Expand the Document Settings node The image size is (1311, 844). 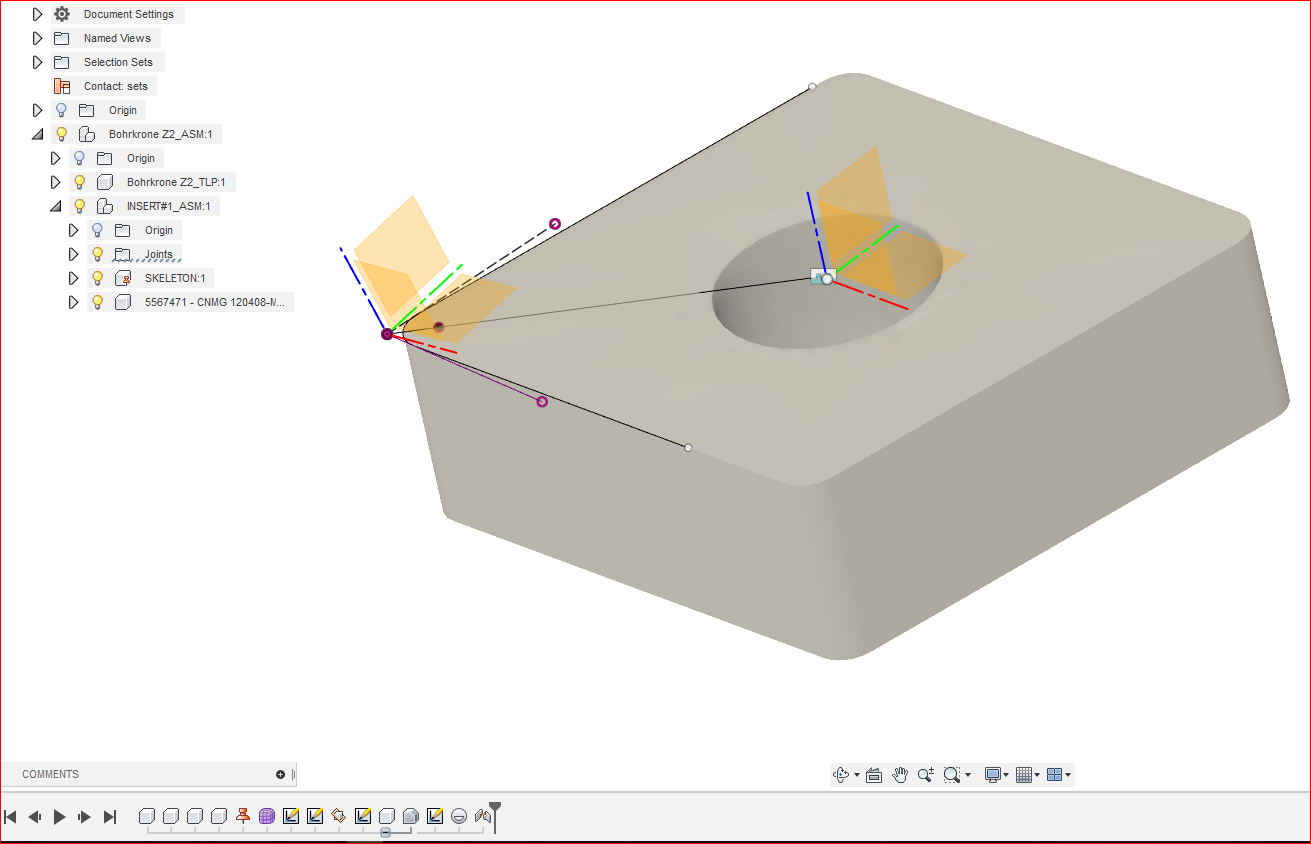coord(37,14)
